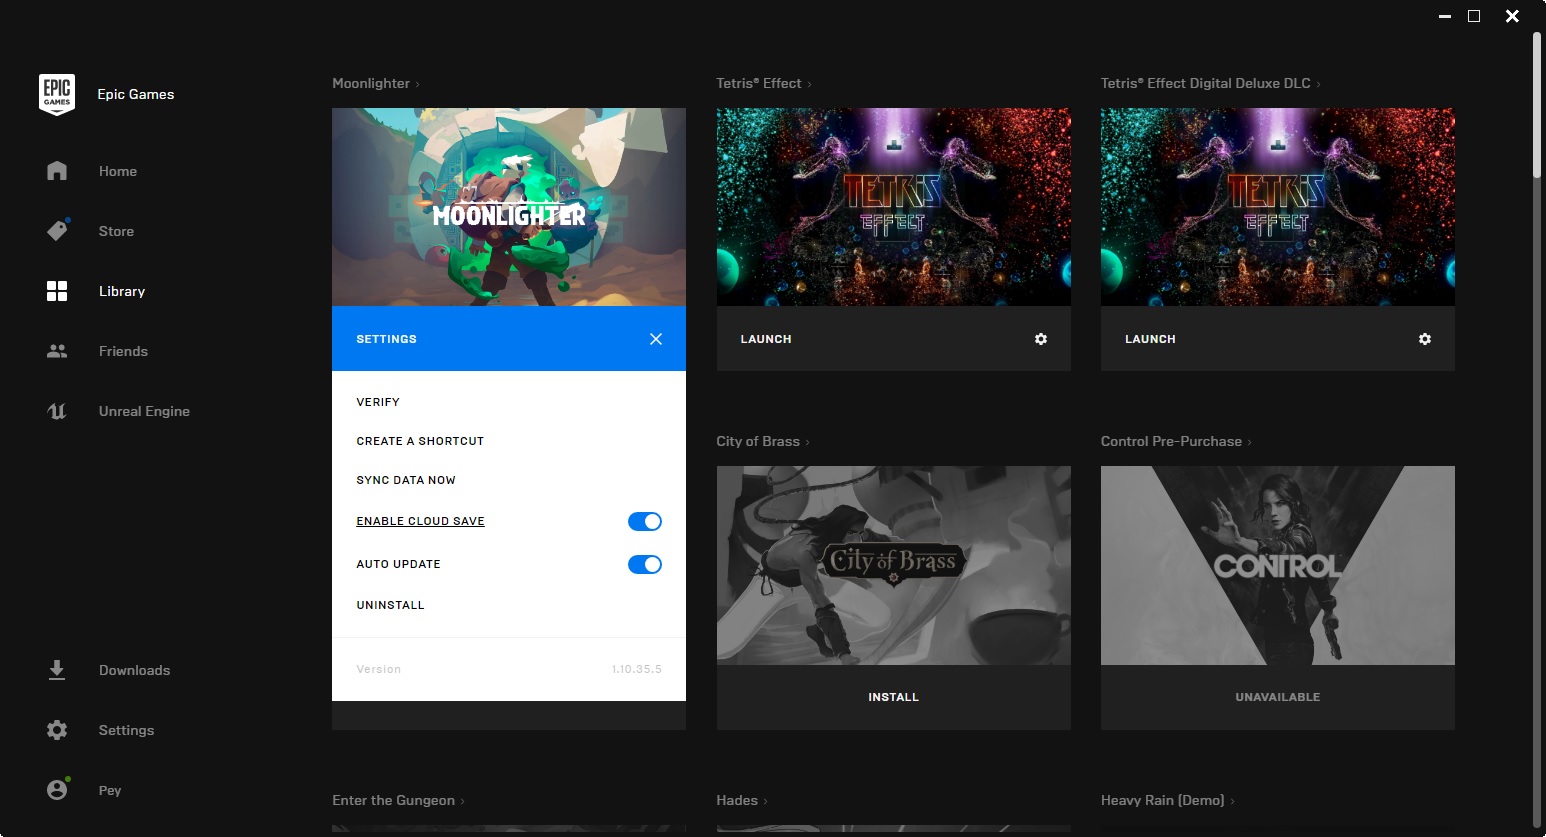Open Unreal Engine section

pos(144,411)
